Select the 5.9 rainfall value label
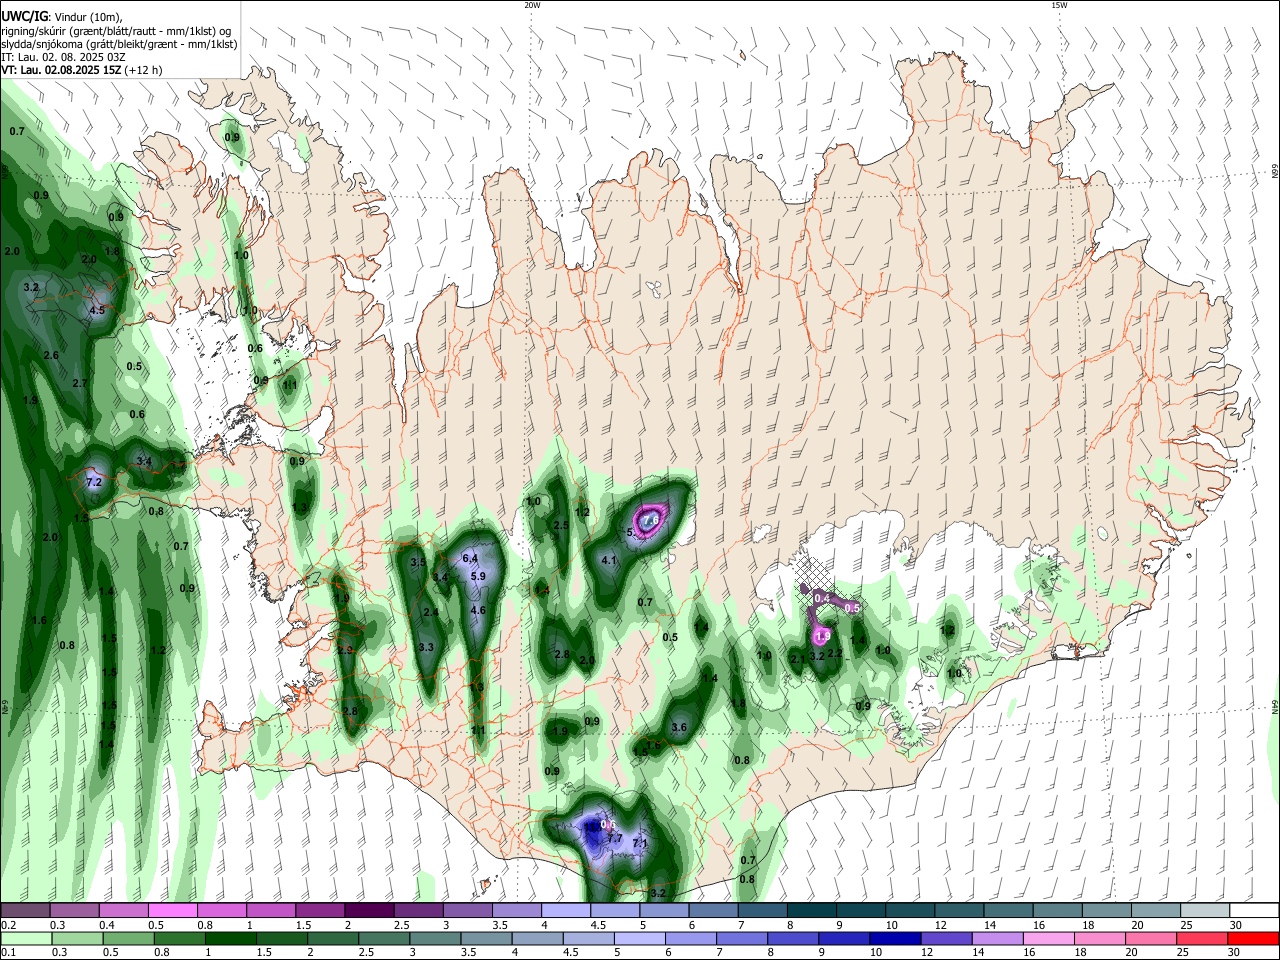This screenshot has width=1280, height=960. (478, 576)
